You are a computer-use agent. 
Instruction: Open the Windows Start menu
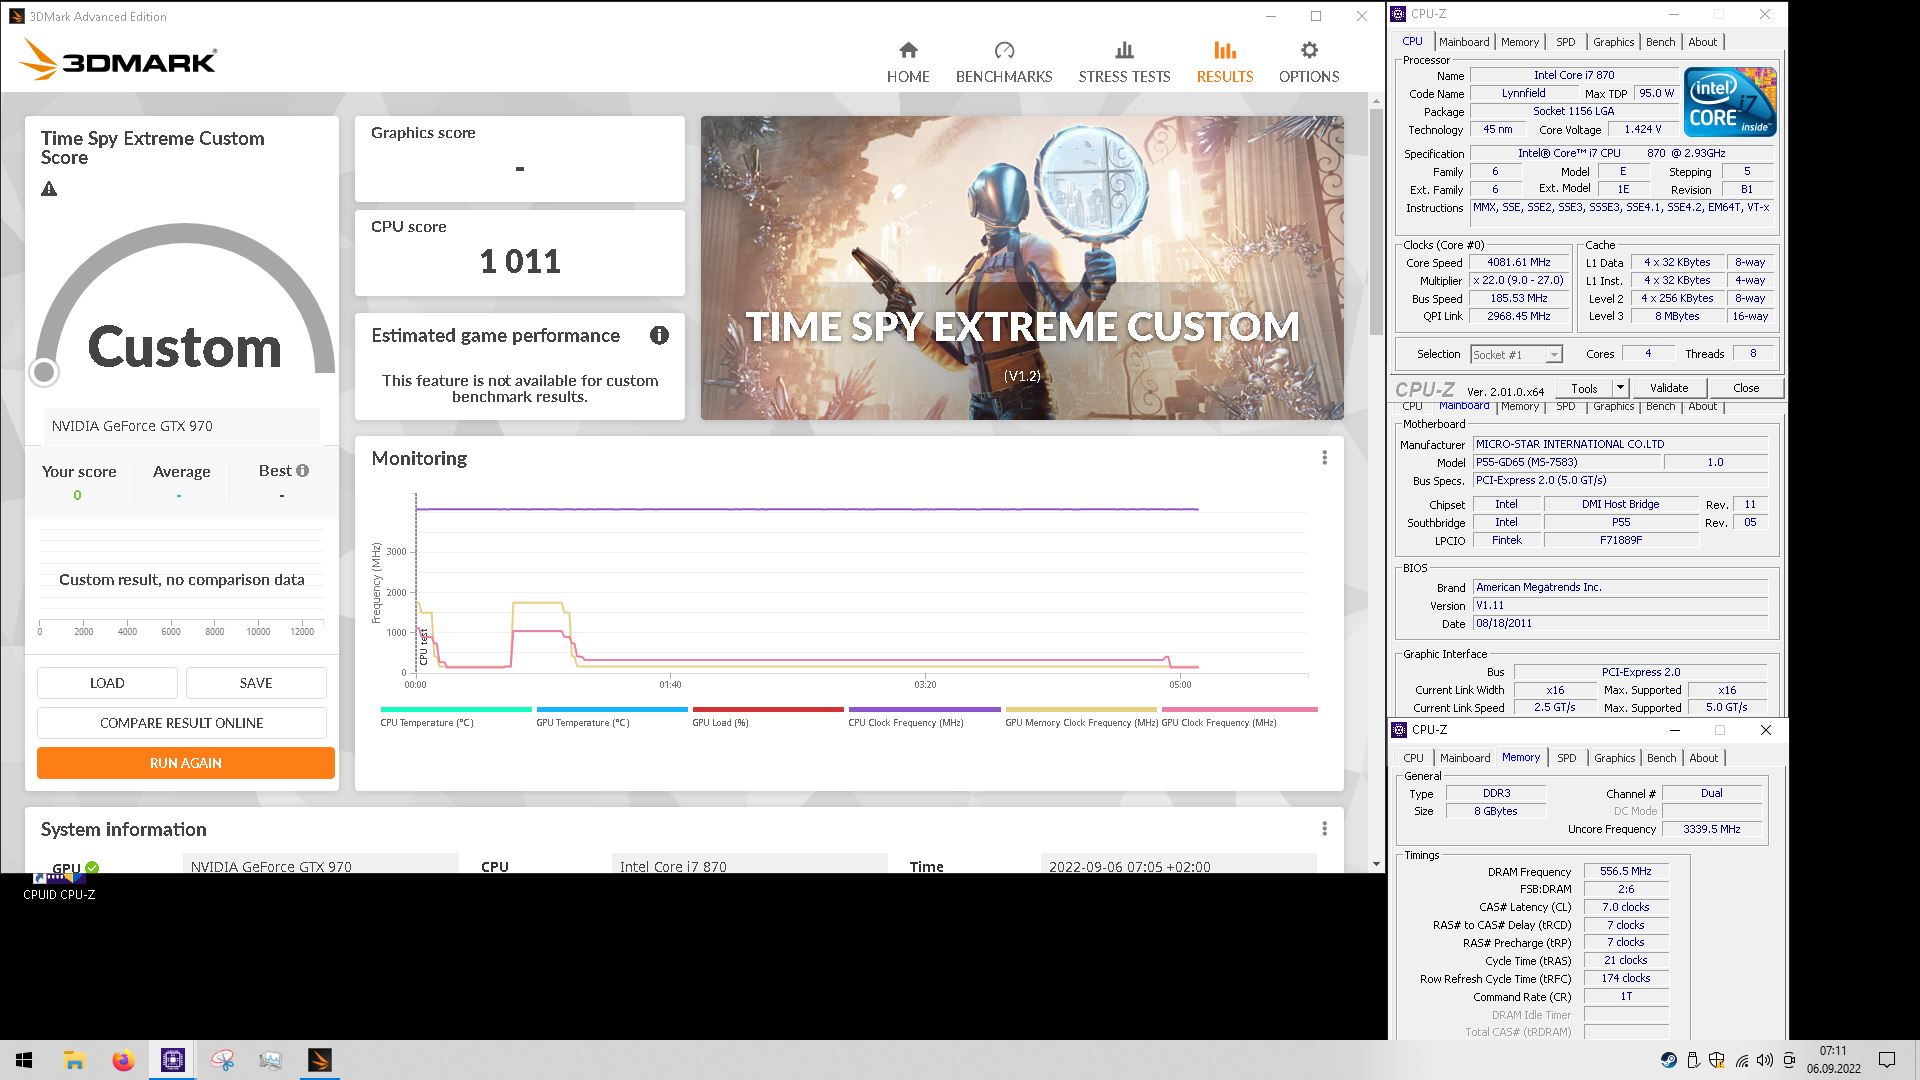[24, 1060]
